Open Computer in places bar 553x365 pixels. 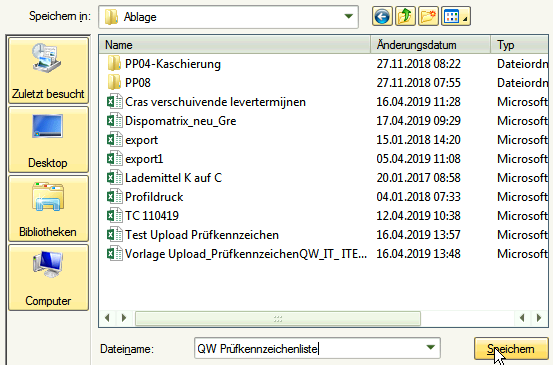coord(48,278)
